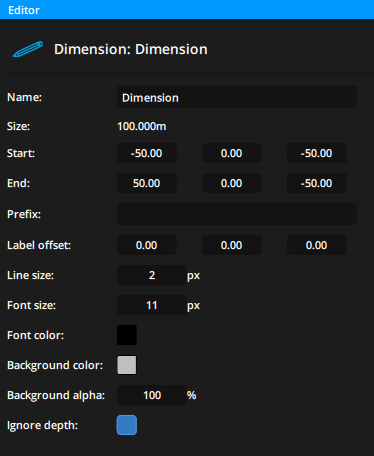Click the 'Background color:' label
This screenshot has height=456, width=374.
[x=55, y=365]
